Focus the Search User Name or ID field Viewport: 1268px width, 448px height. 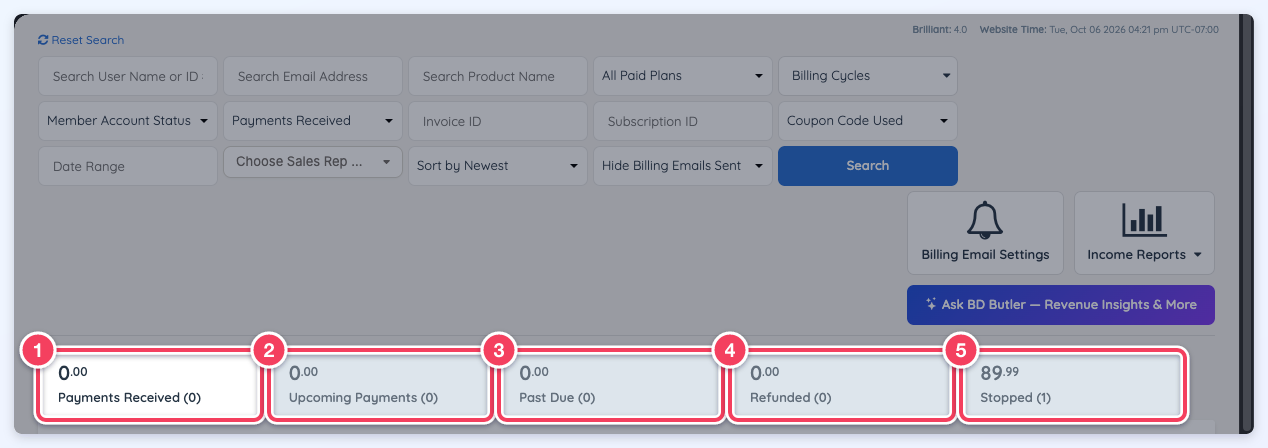[128, 76]
